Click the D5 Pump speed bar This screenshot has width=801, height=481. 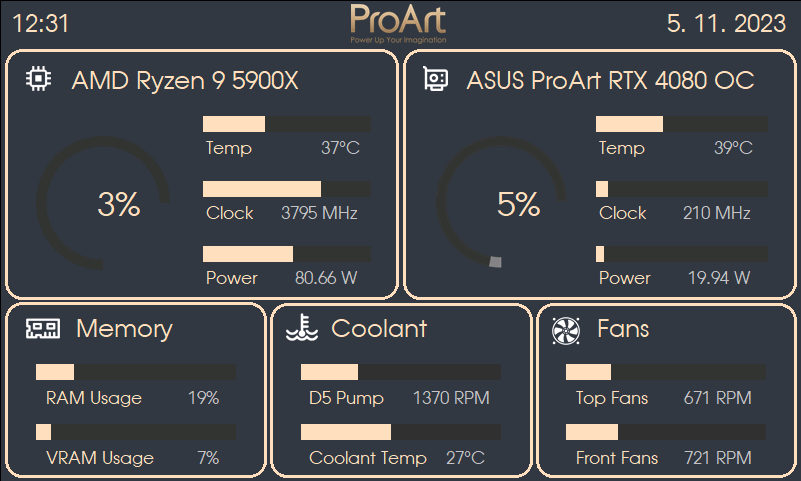(401, 372)
